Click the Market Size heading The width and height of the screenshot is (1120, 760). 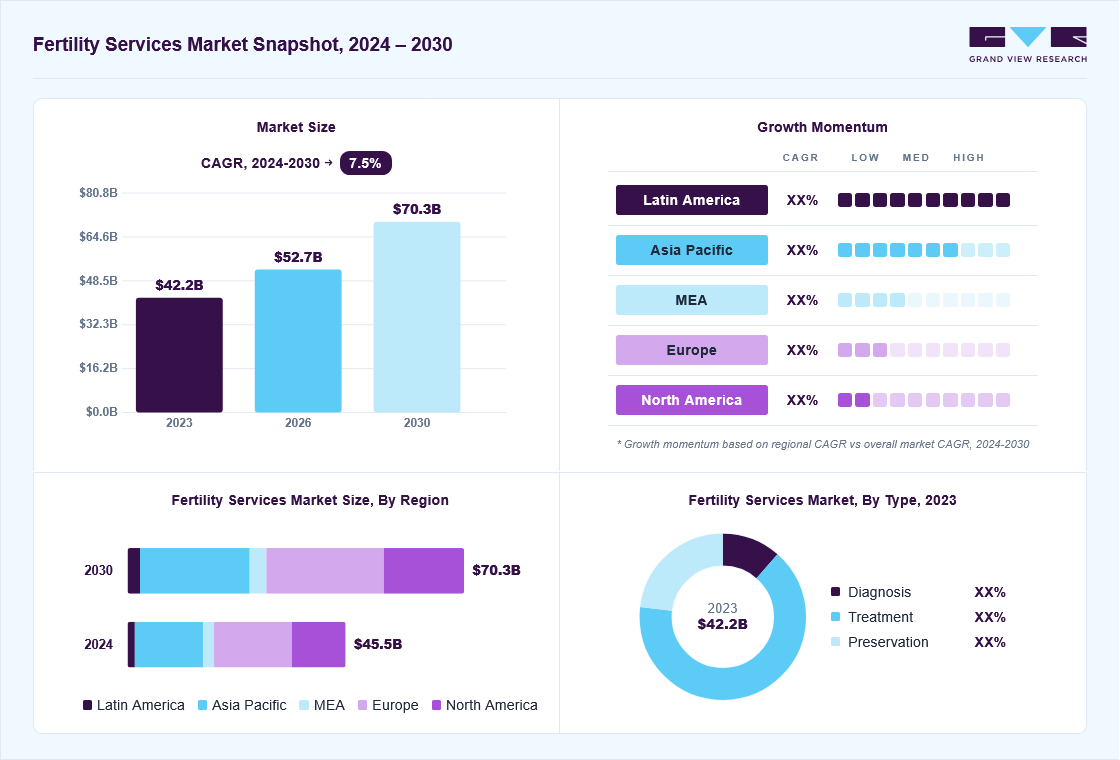pyautogui.click(x=296, y=127)
